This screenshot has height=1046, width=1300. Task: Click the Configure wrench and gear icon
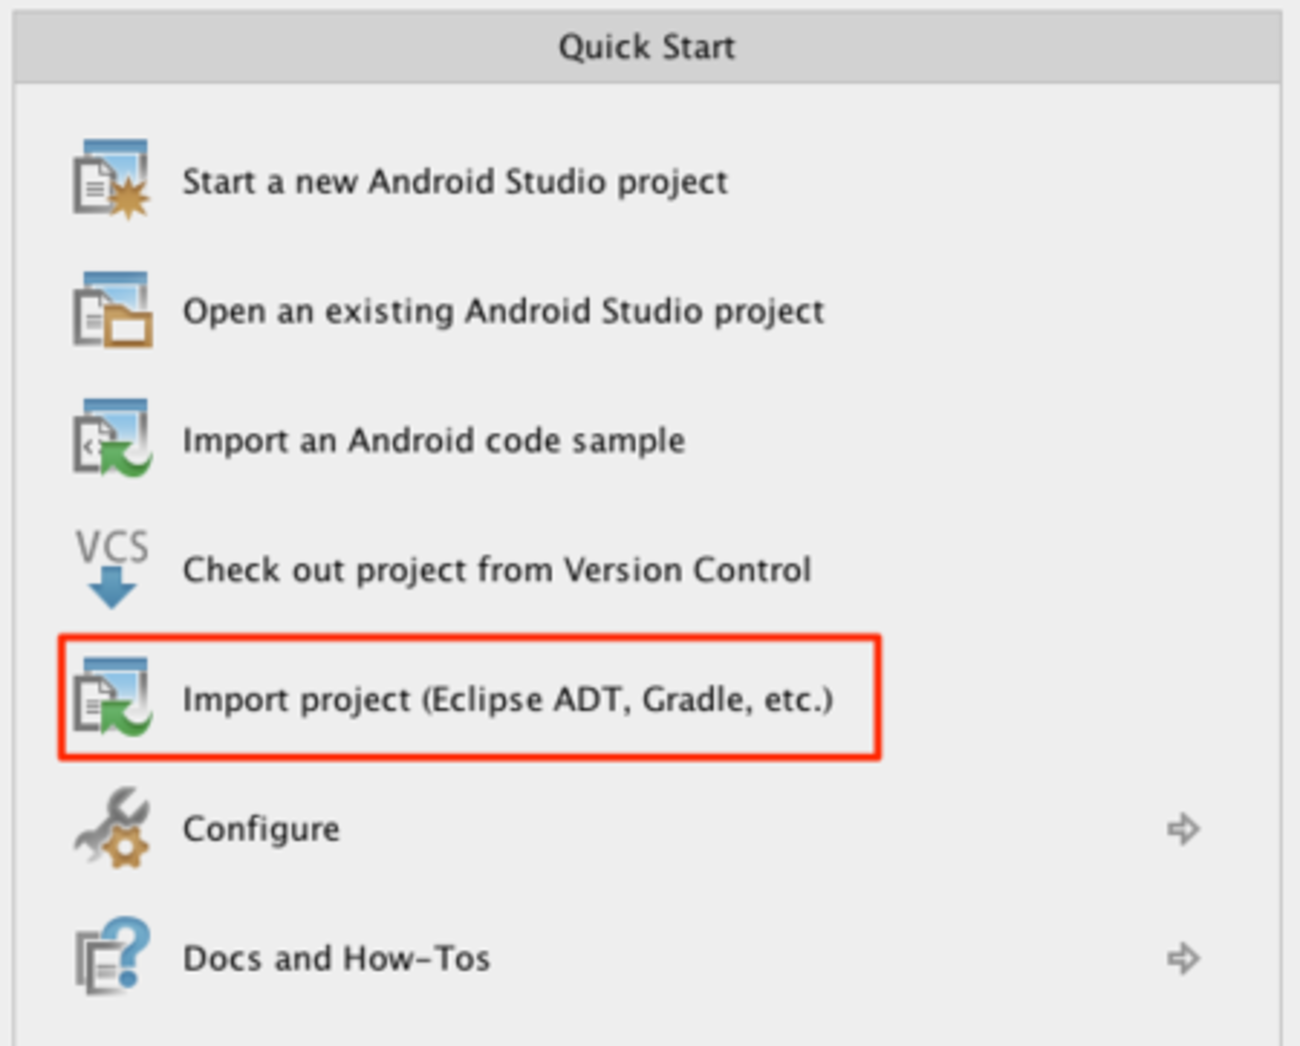coord(111,828)
